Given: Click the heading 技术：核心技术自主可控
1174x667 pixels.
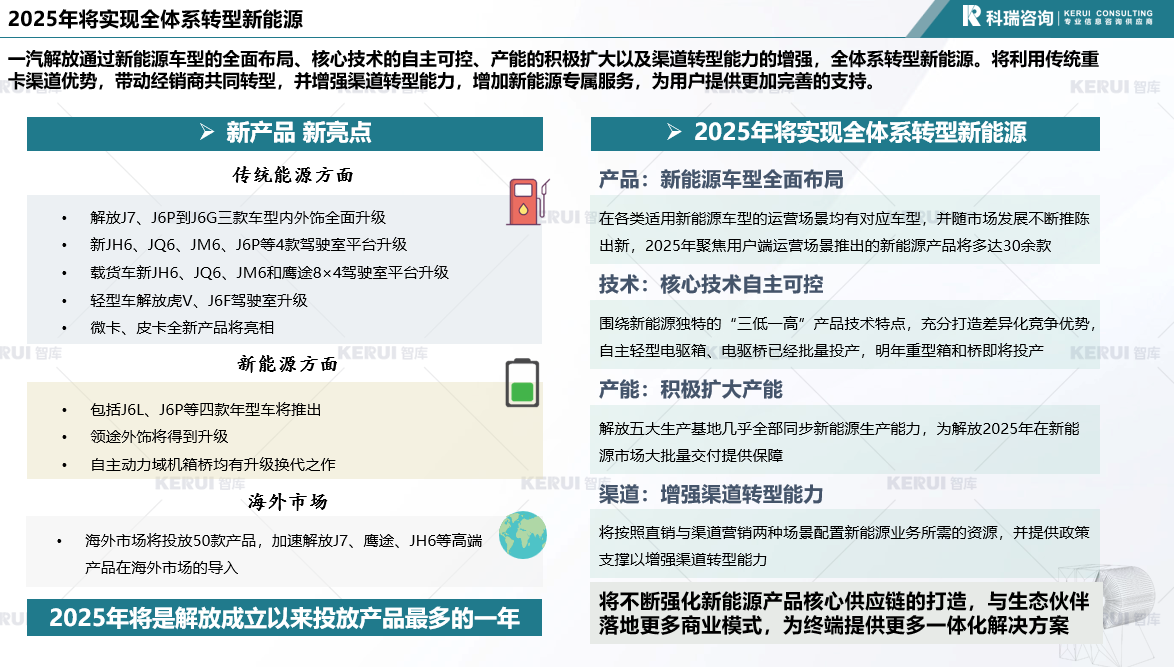Looking at the screenshot, I should point(711,284).
